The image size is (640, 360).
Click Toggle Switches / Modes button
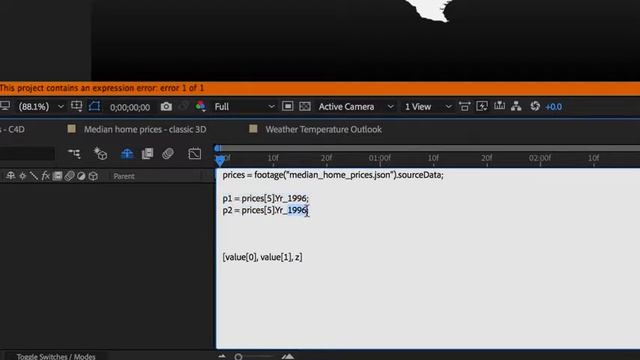pos(56,356)
